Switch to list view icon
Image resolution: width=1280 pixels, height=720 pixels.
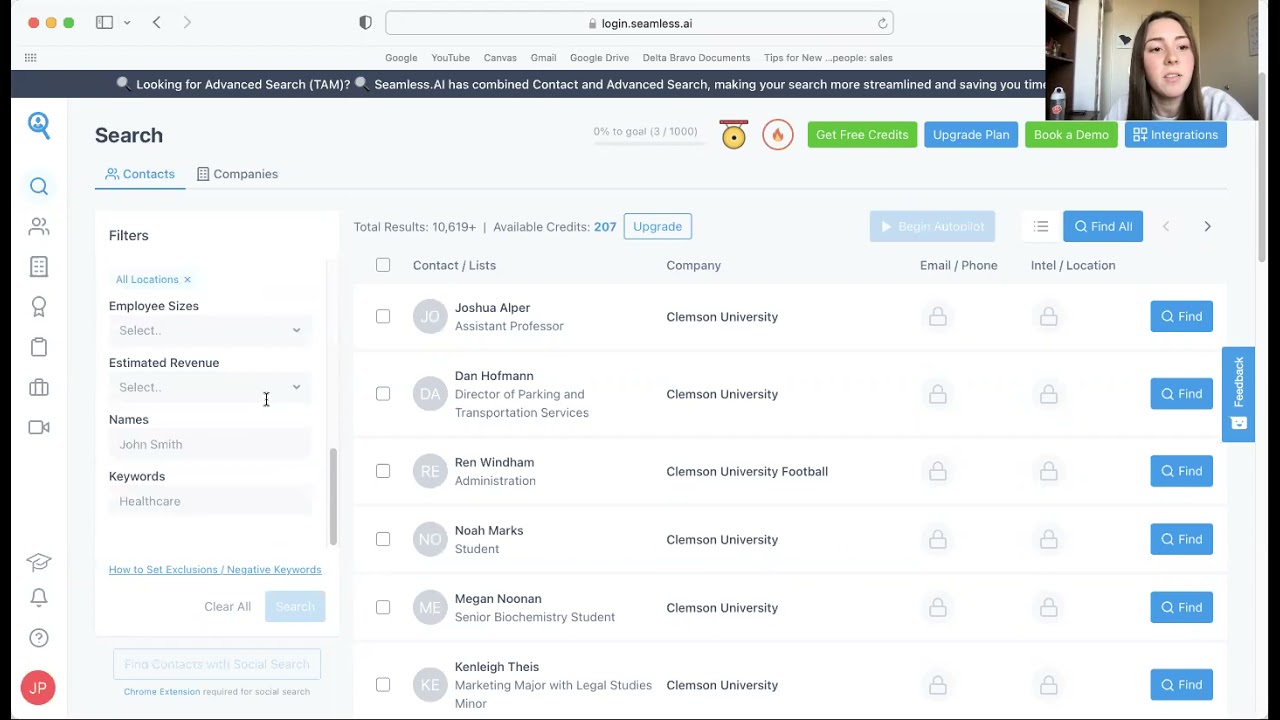coord(1041,227)
